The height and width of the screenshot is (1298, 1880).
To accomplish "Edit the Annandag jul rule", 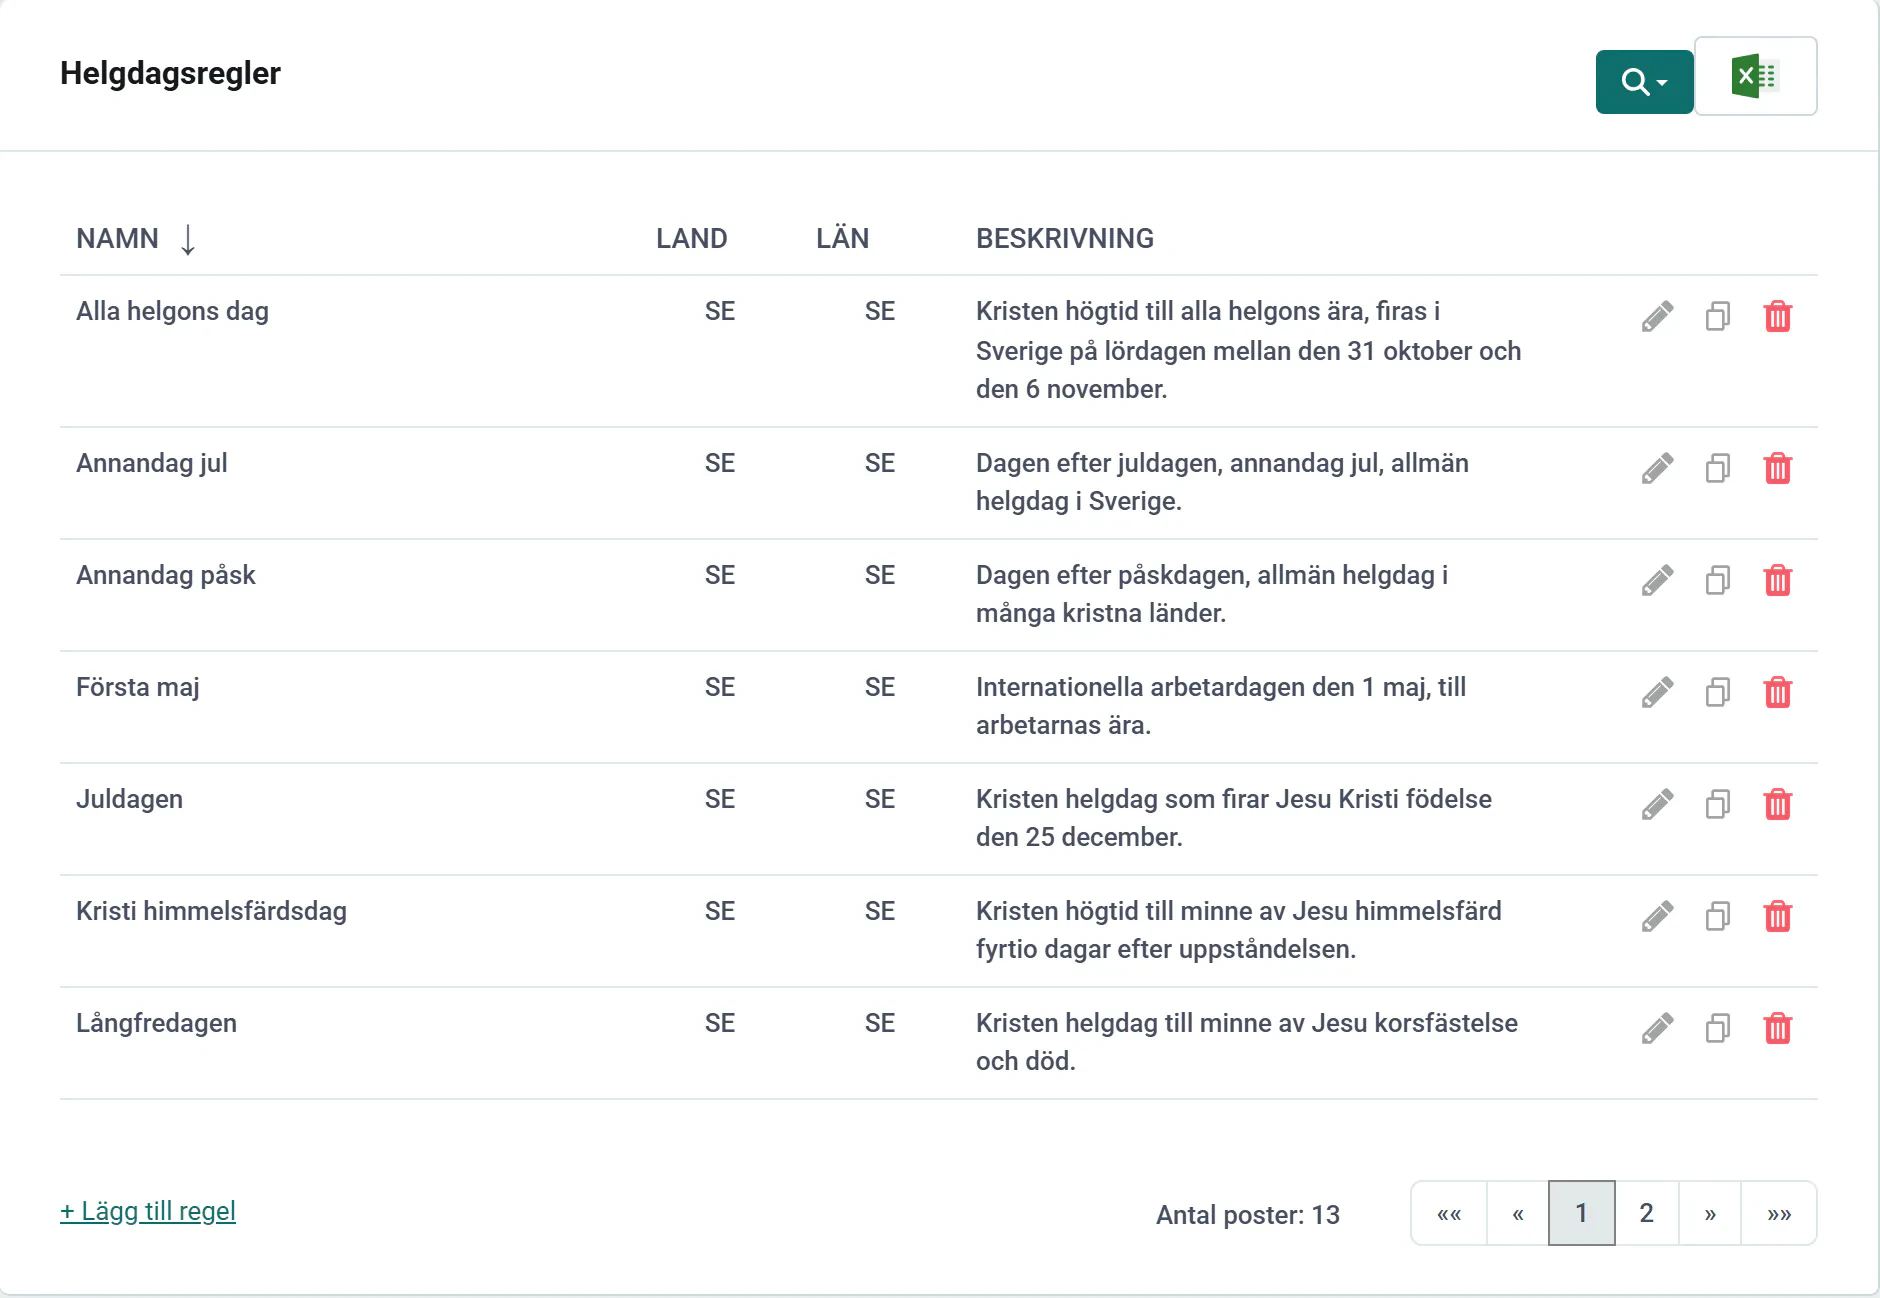I will [1657, 469].
